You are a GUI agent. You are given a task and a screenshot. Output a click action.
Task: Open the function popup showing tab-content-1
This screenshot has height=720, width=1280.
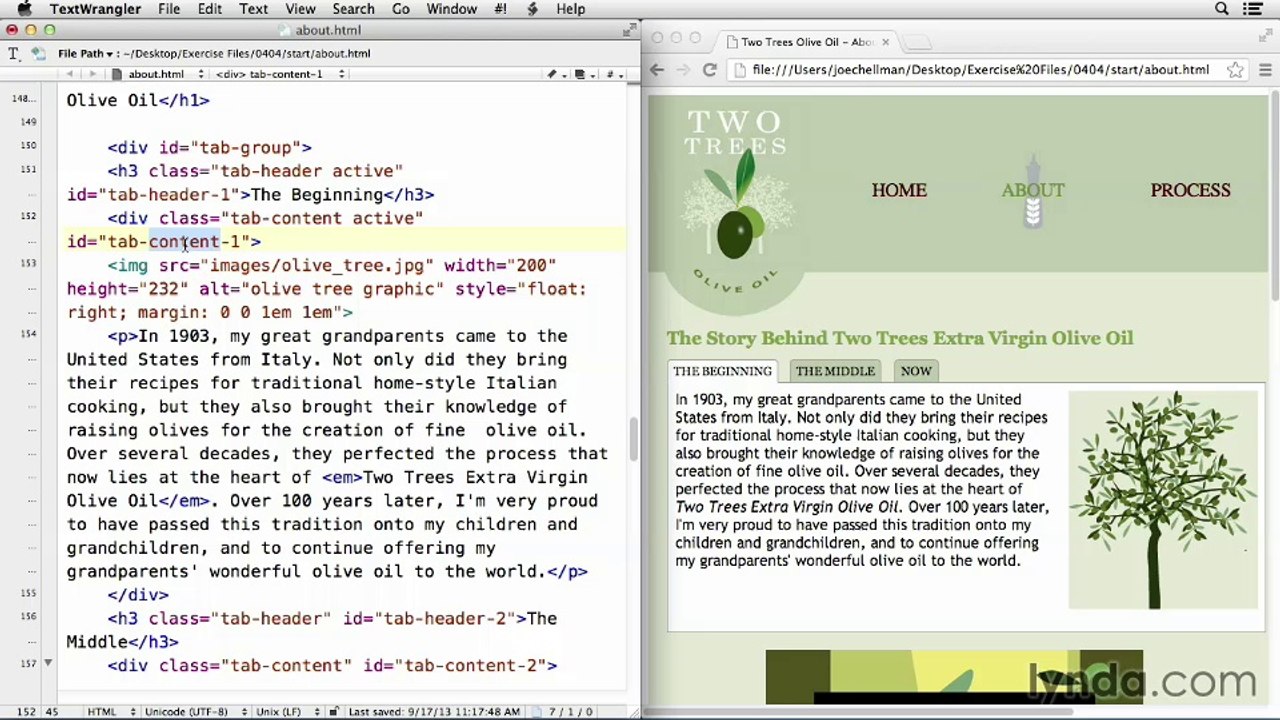click(x=280, y=74)
